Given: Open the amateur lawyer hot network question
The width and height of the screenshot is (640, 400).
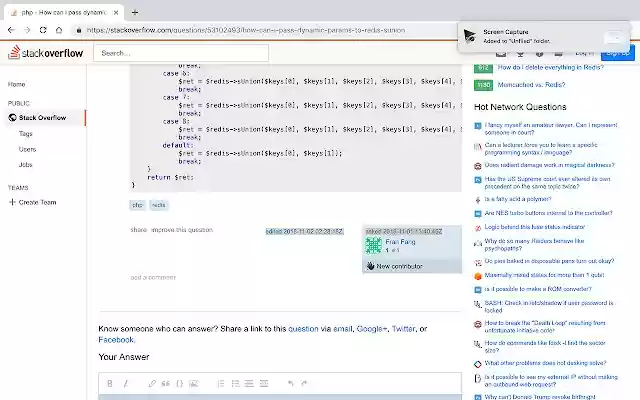Looking at the screenshot, I should pos(551,129).
